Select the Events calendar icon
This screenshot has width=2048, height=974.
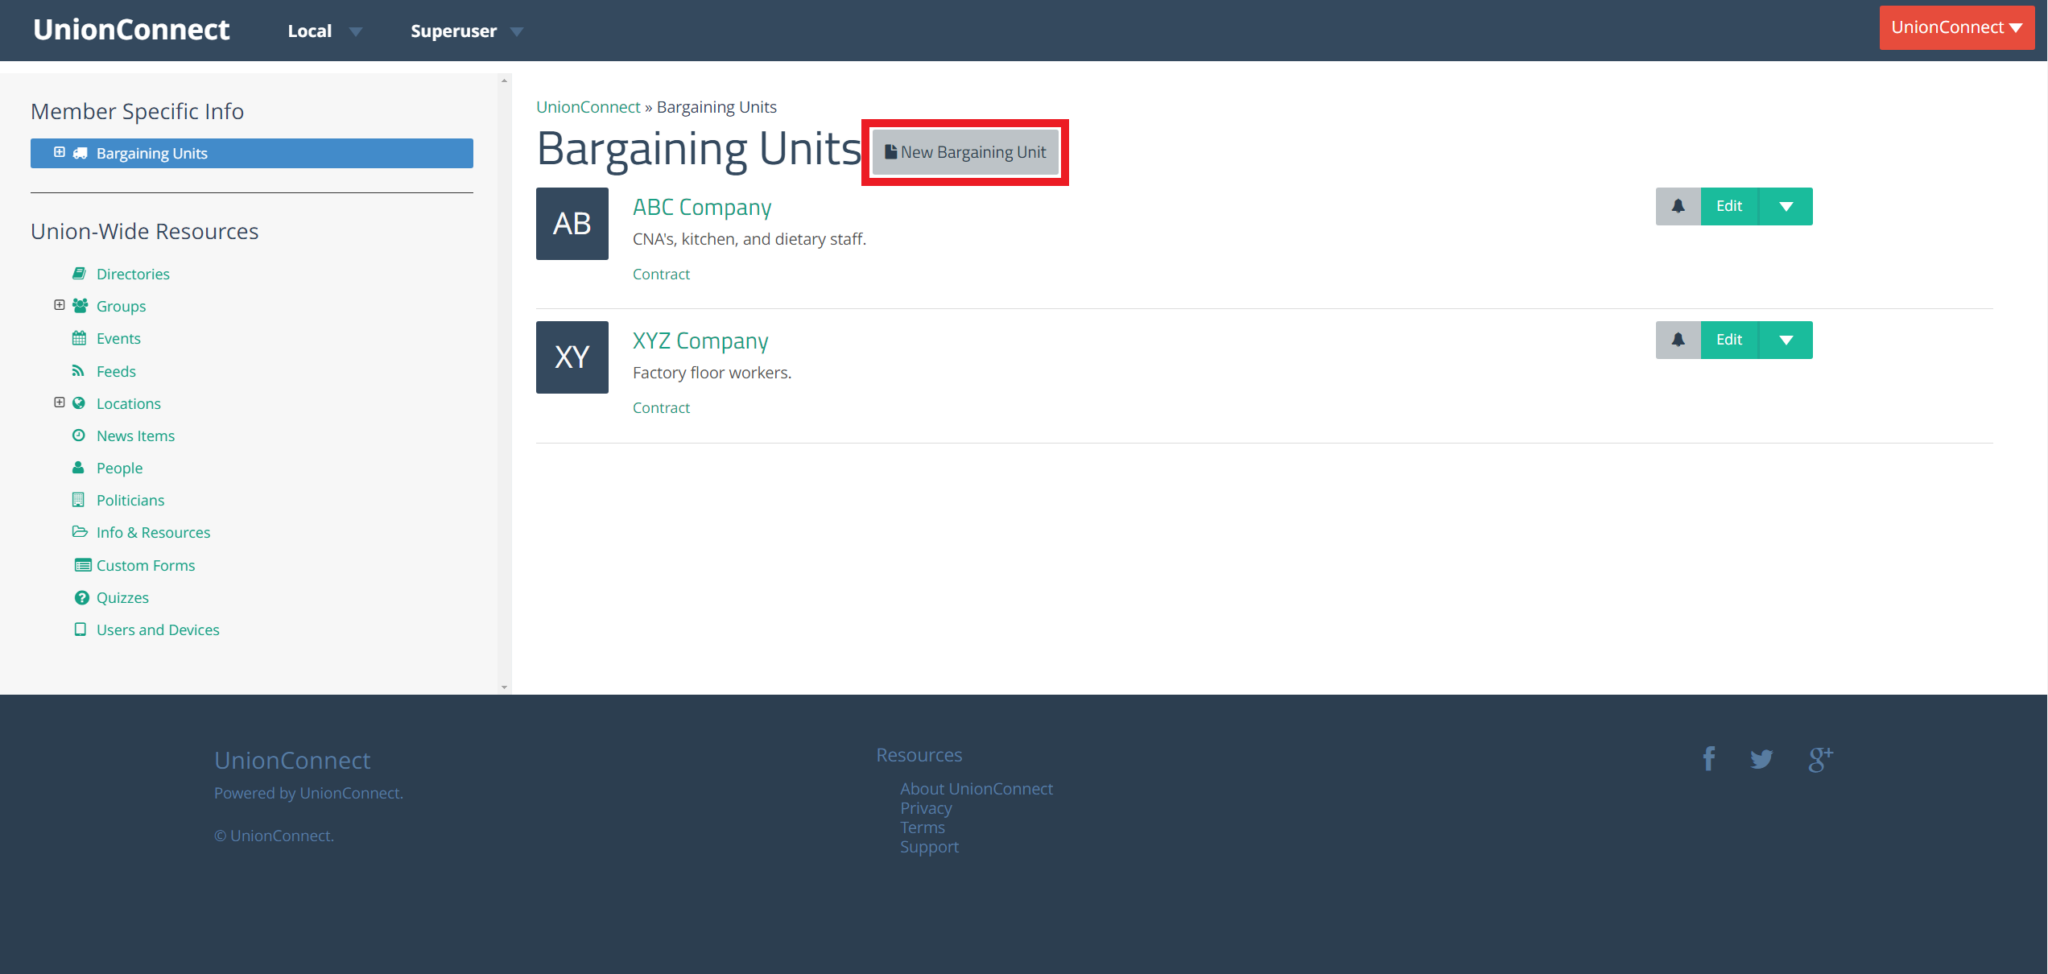(x=79, y=338)
